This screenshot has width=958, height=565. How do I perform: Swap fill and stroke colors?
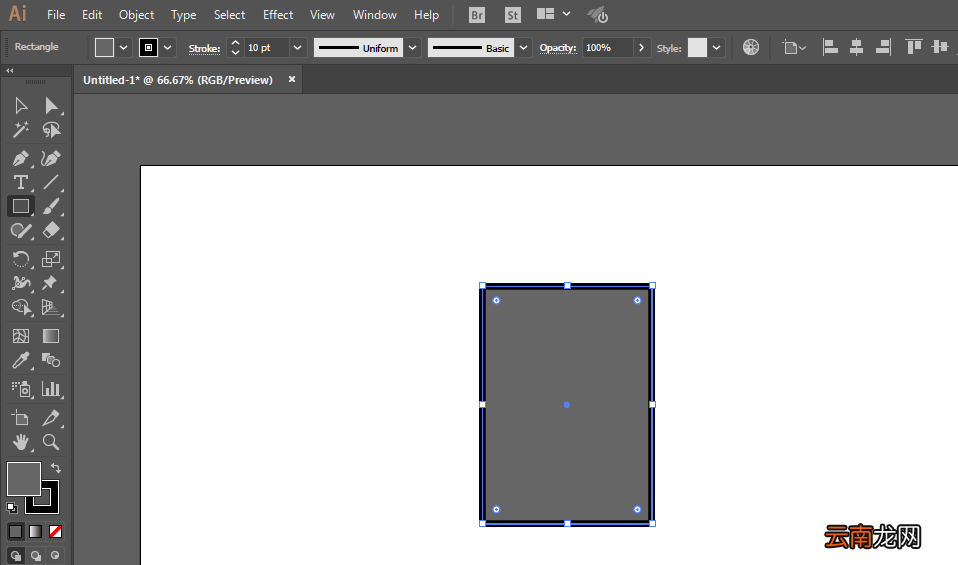point(56,468)
